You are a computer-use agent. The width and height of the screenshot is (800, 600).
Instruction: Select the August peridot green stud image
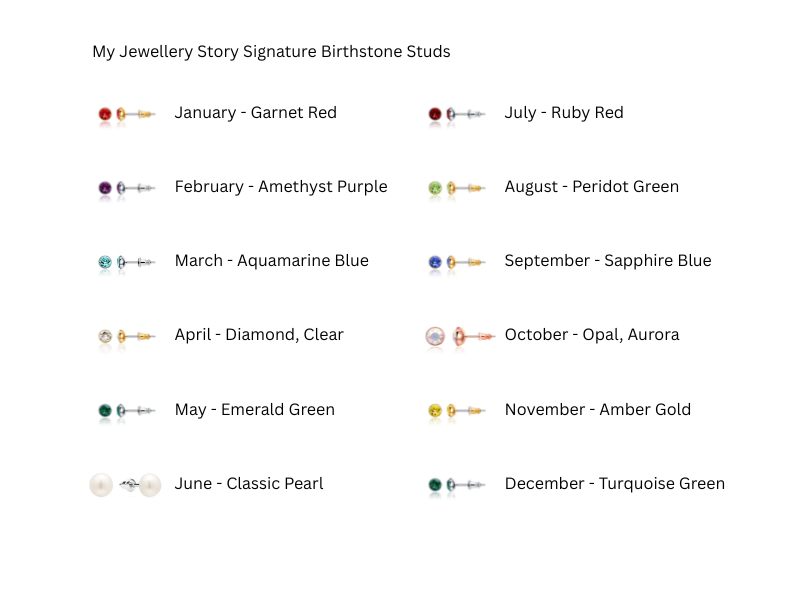(456, 188)
